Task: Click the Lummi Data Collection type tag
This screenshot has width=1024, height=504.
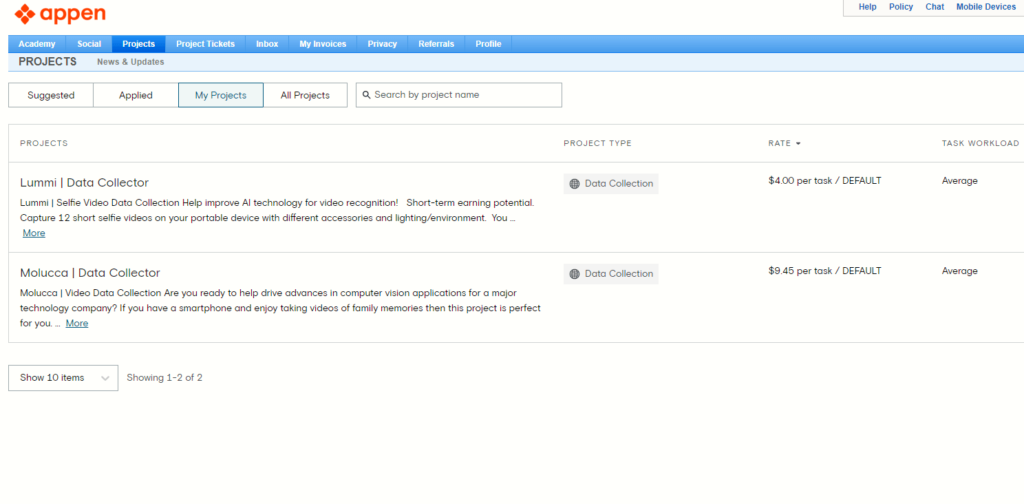Action: (x=611, y=184)
